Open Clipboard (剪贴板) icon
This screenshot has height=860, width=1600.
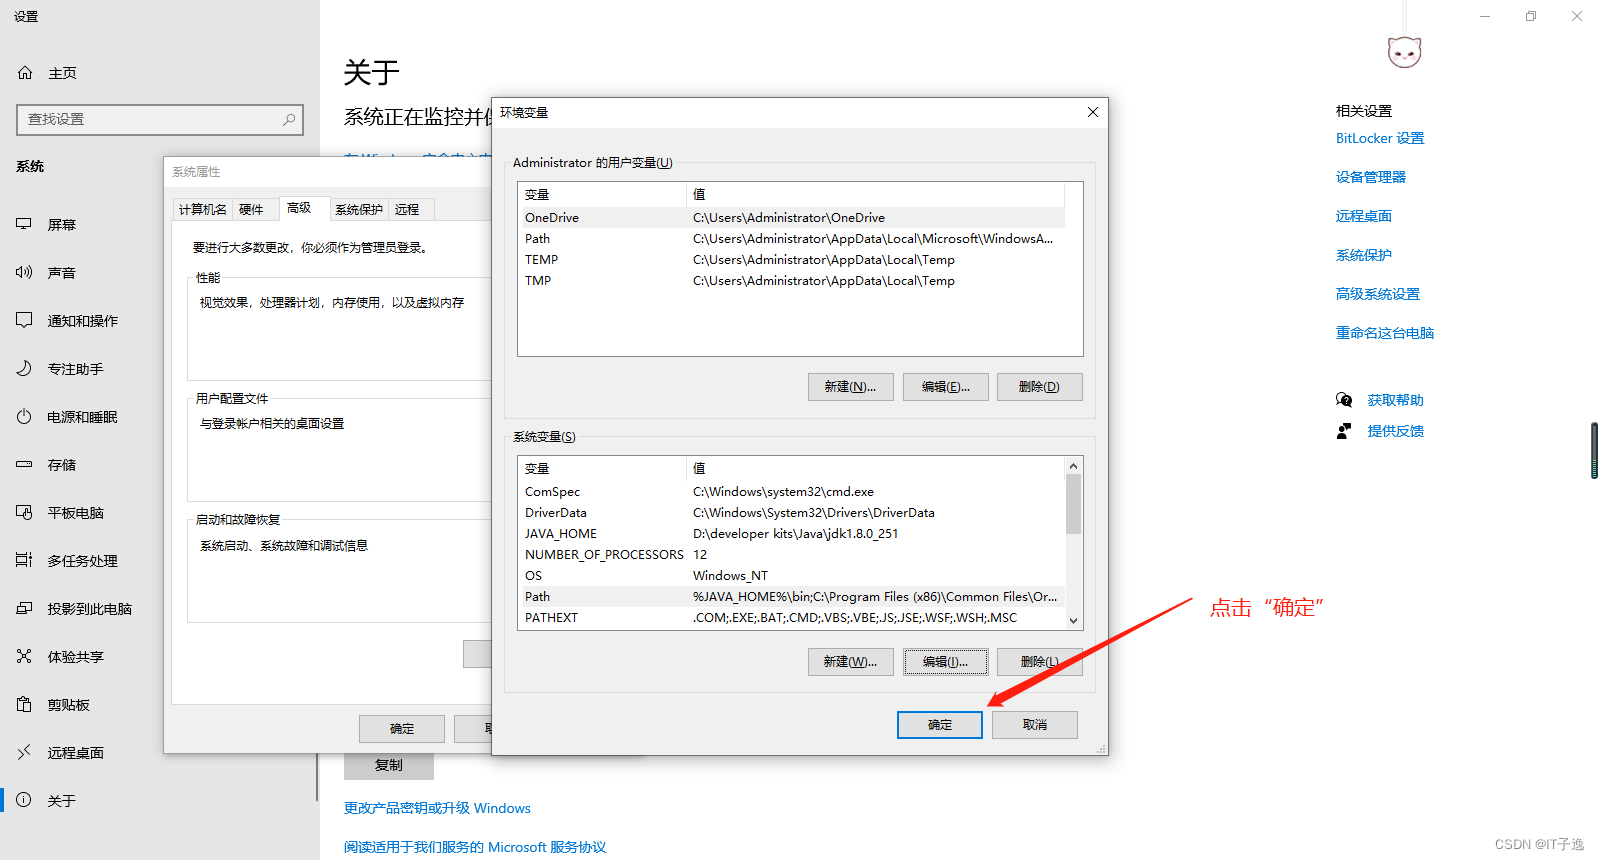(x=24, y=704)
